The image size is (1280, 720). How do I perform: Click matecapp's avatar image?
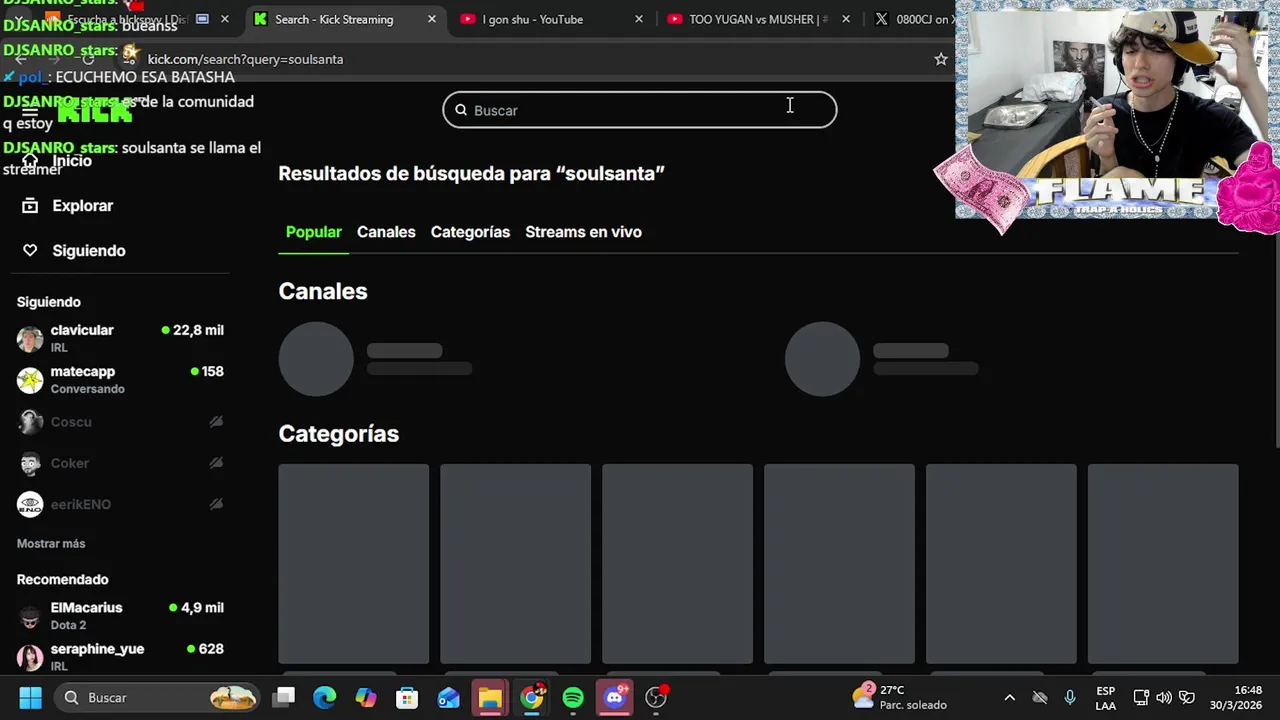[30, 380]
